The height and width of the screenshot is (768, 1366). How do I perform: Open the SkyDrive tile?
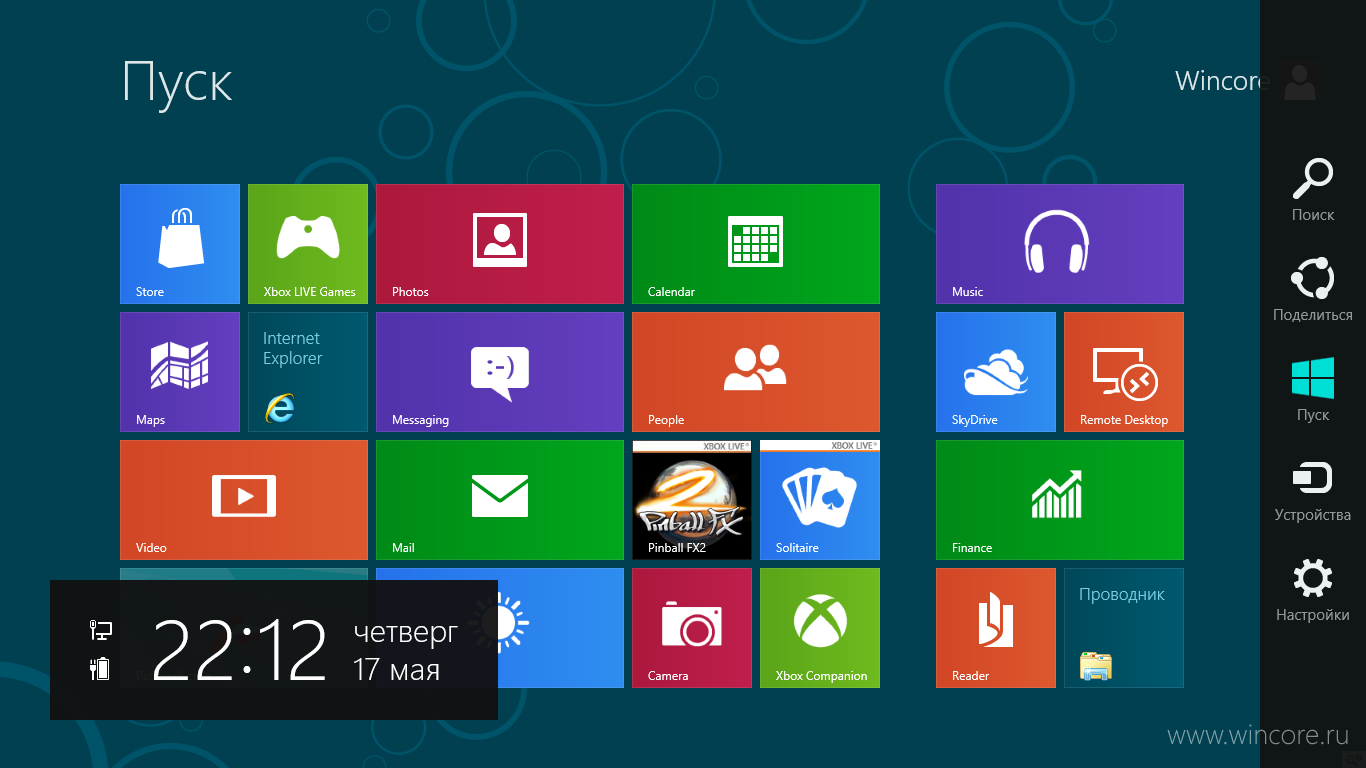tap(996, 372)
